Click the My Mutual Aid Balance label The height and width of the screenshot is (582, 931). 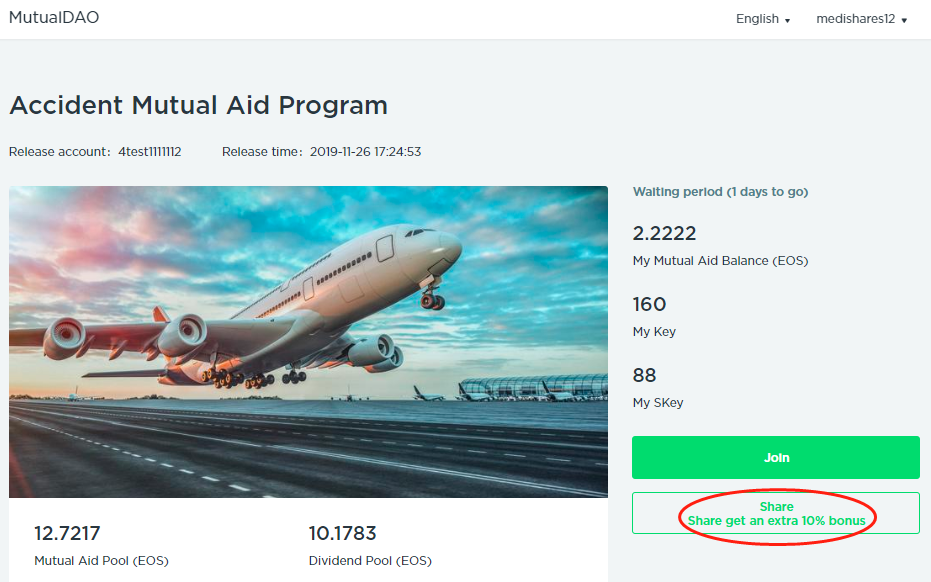click(720, 261)
